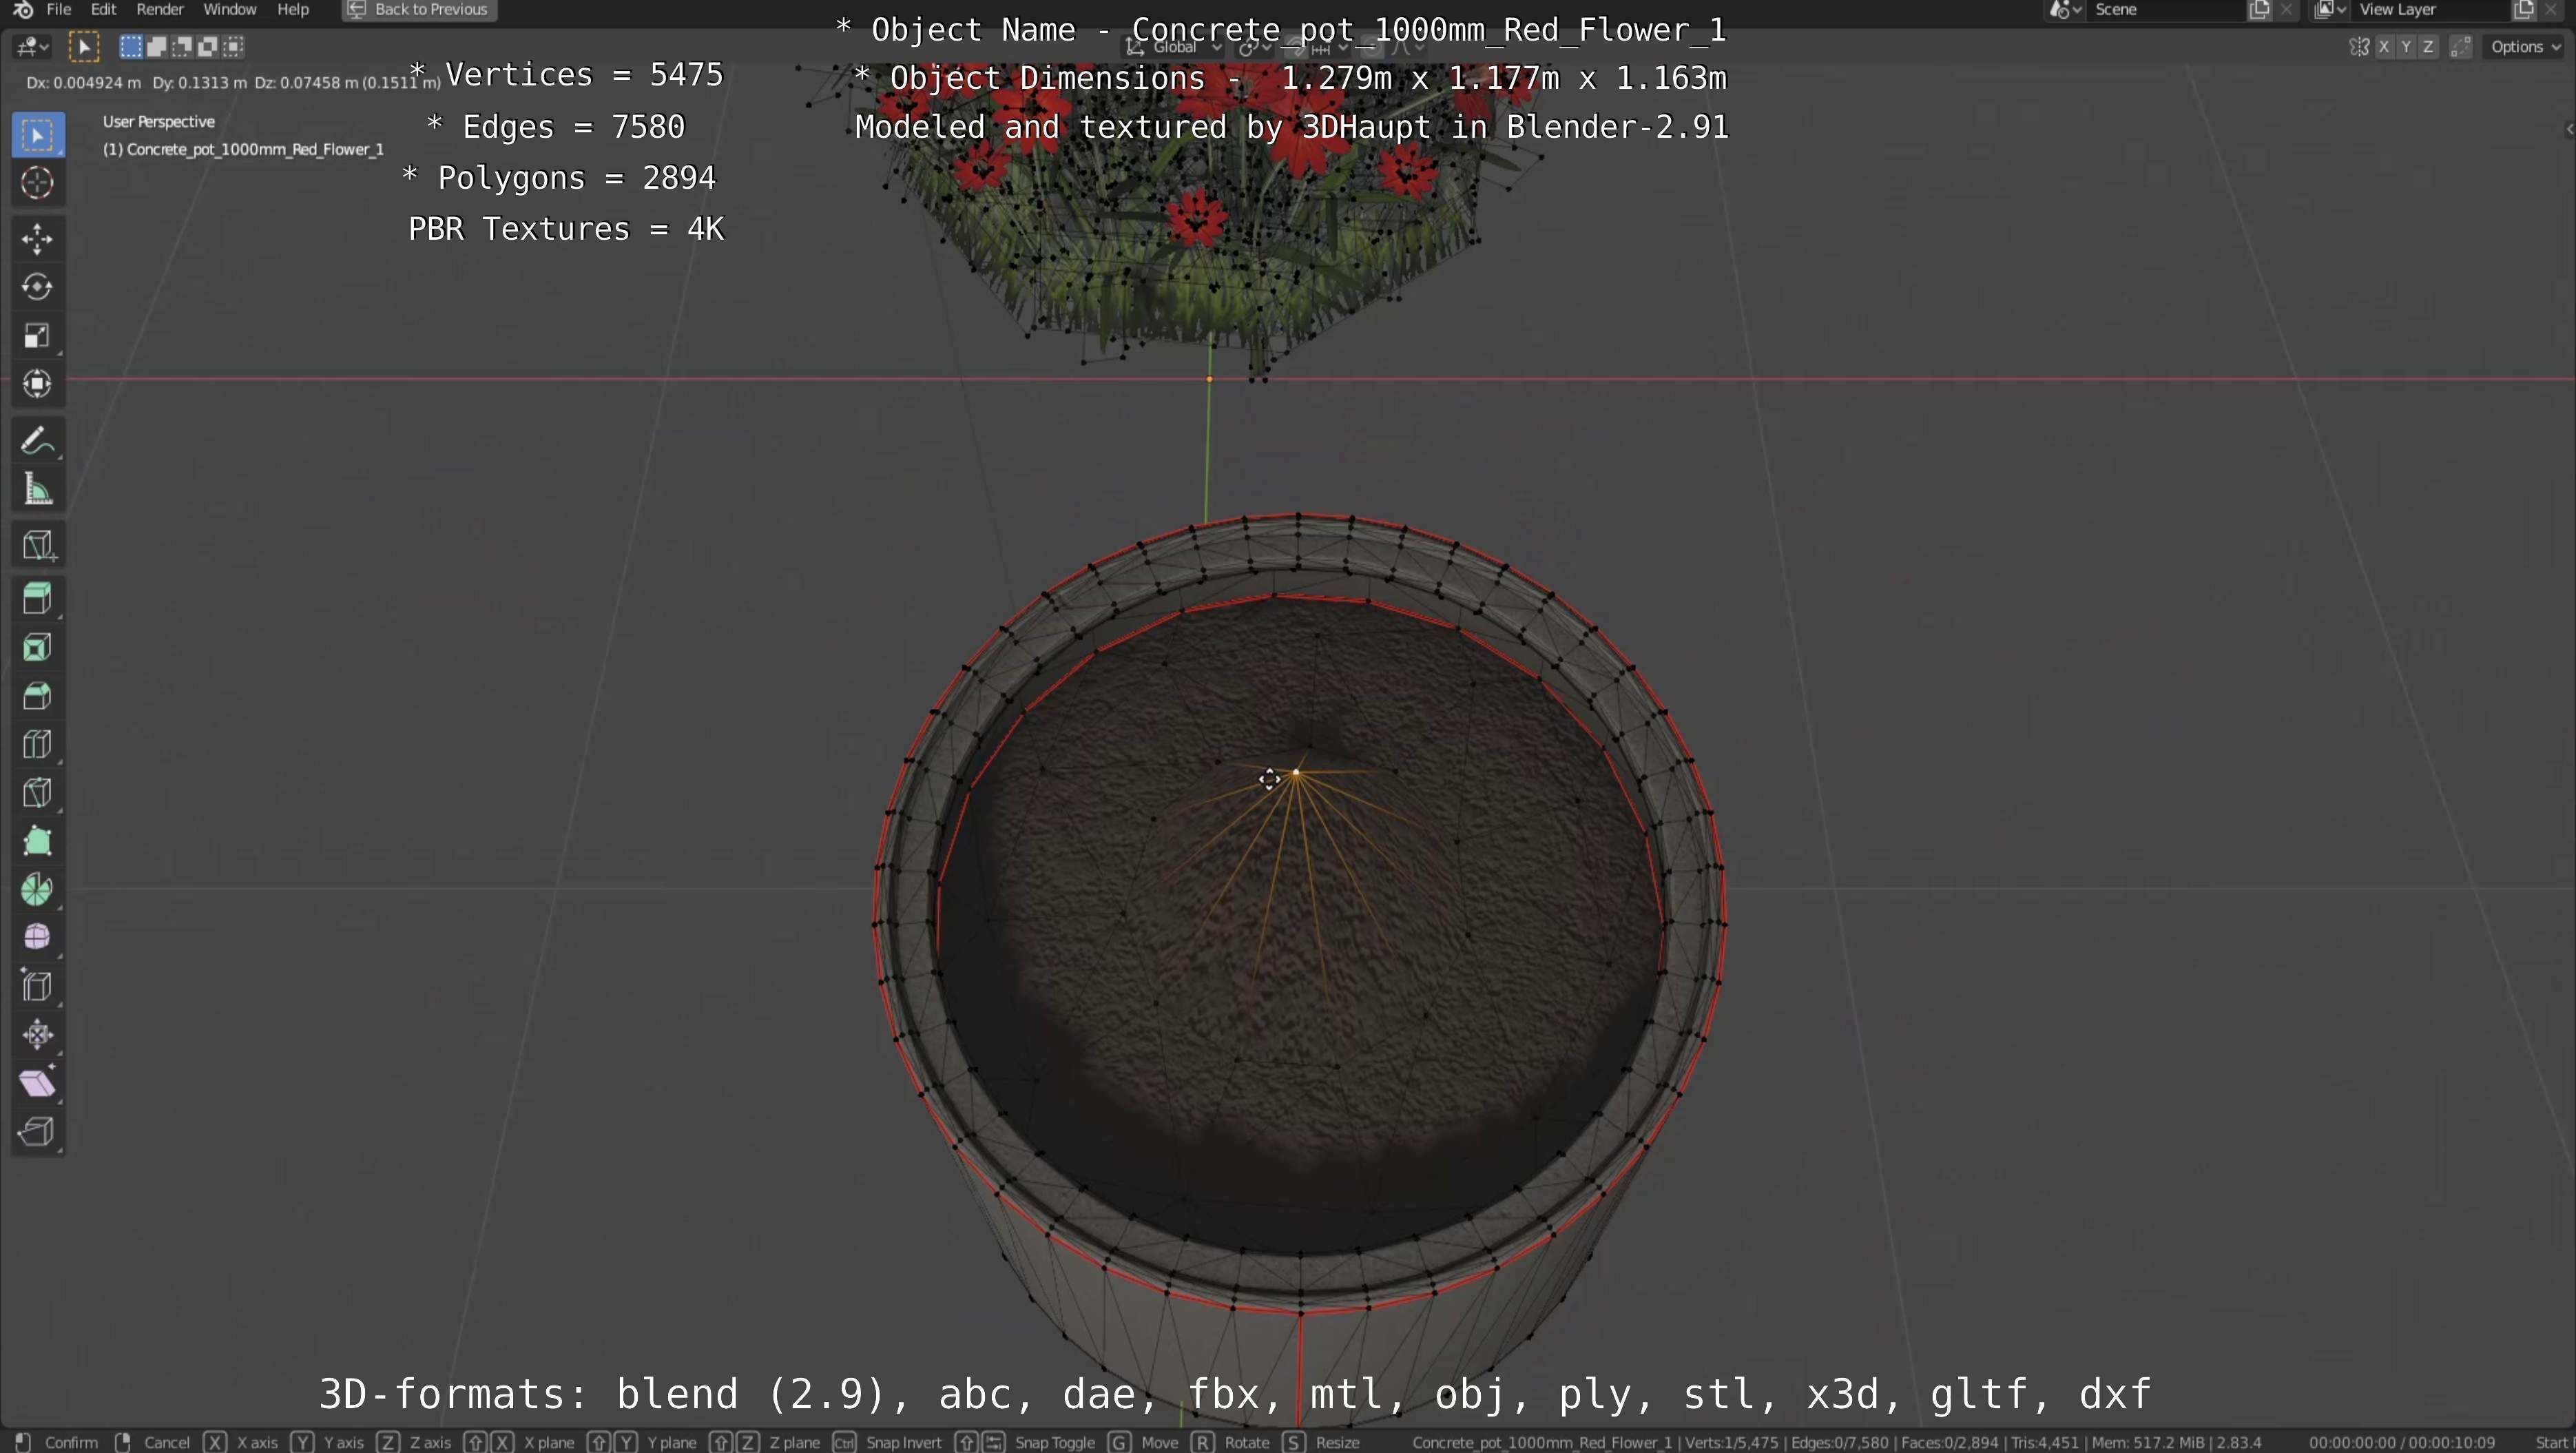Select the Spin tool
The width and height of the screenshot is (2576, 1453).
38,889
